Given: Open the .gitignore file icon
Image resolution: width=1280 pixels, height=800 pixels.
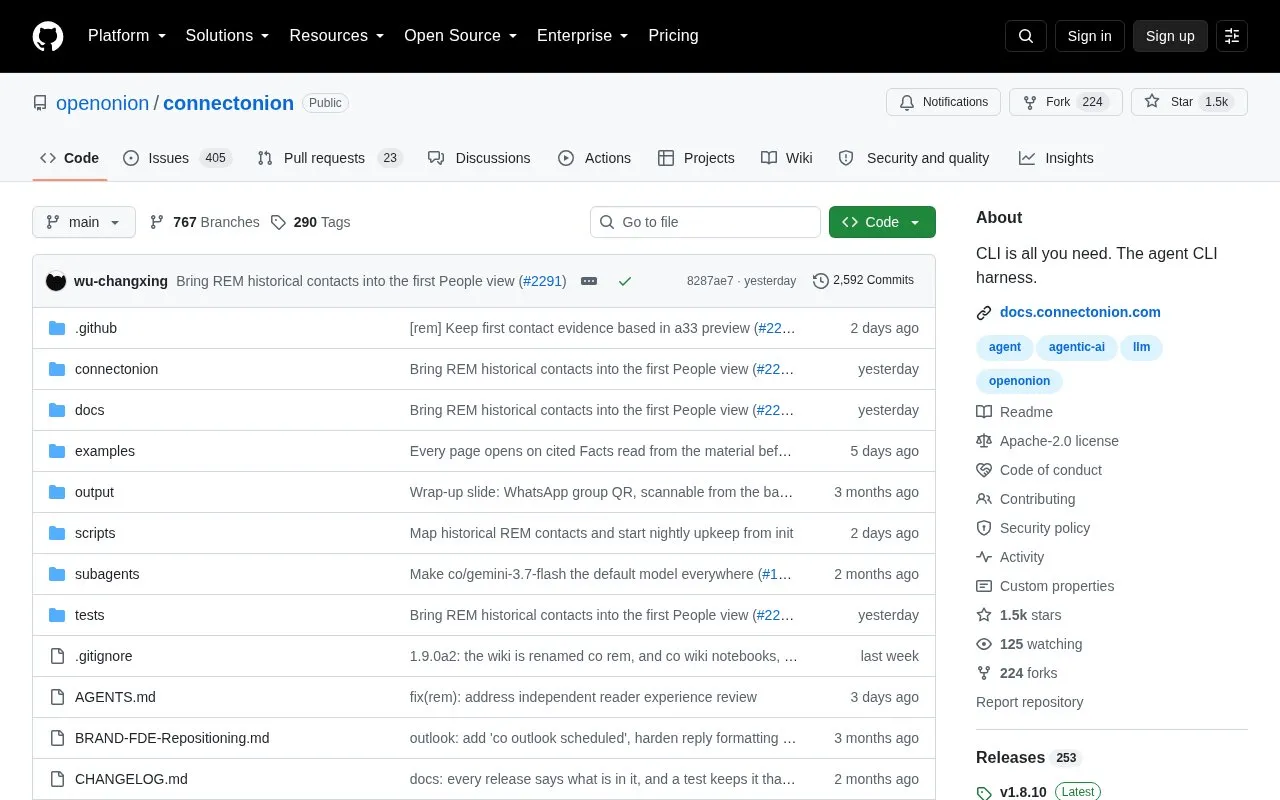Looking at the screenshot, I should click(x=57, y=656).
